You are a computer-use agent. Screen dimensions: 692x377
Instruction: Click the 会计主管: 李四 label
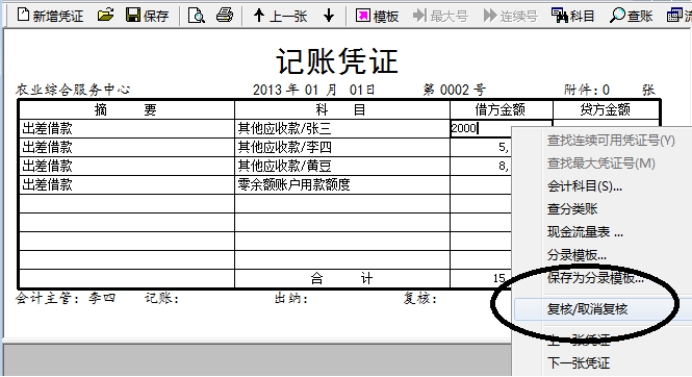(x=66, y=298)
